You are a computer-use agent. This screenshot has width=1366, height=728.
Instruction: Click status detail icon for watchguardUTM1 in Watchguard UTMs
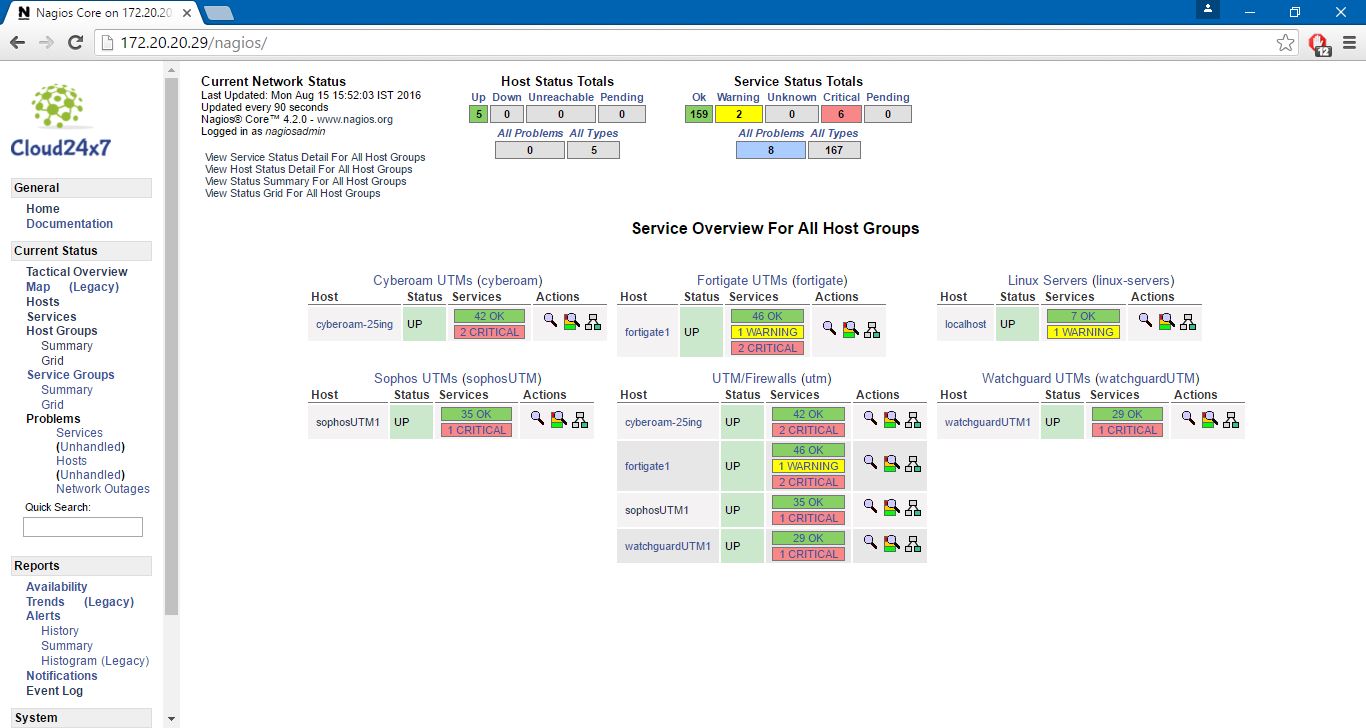(1209, 420)
